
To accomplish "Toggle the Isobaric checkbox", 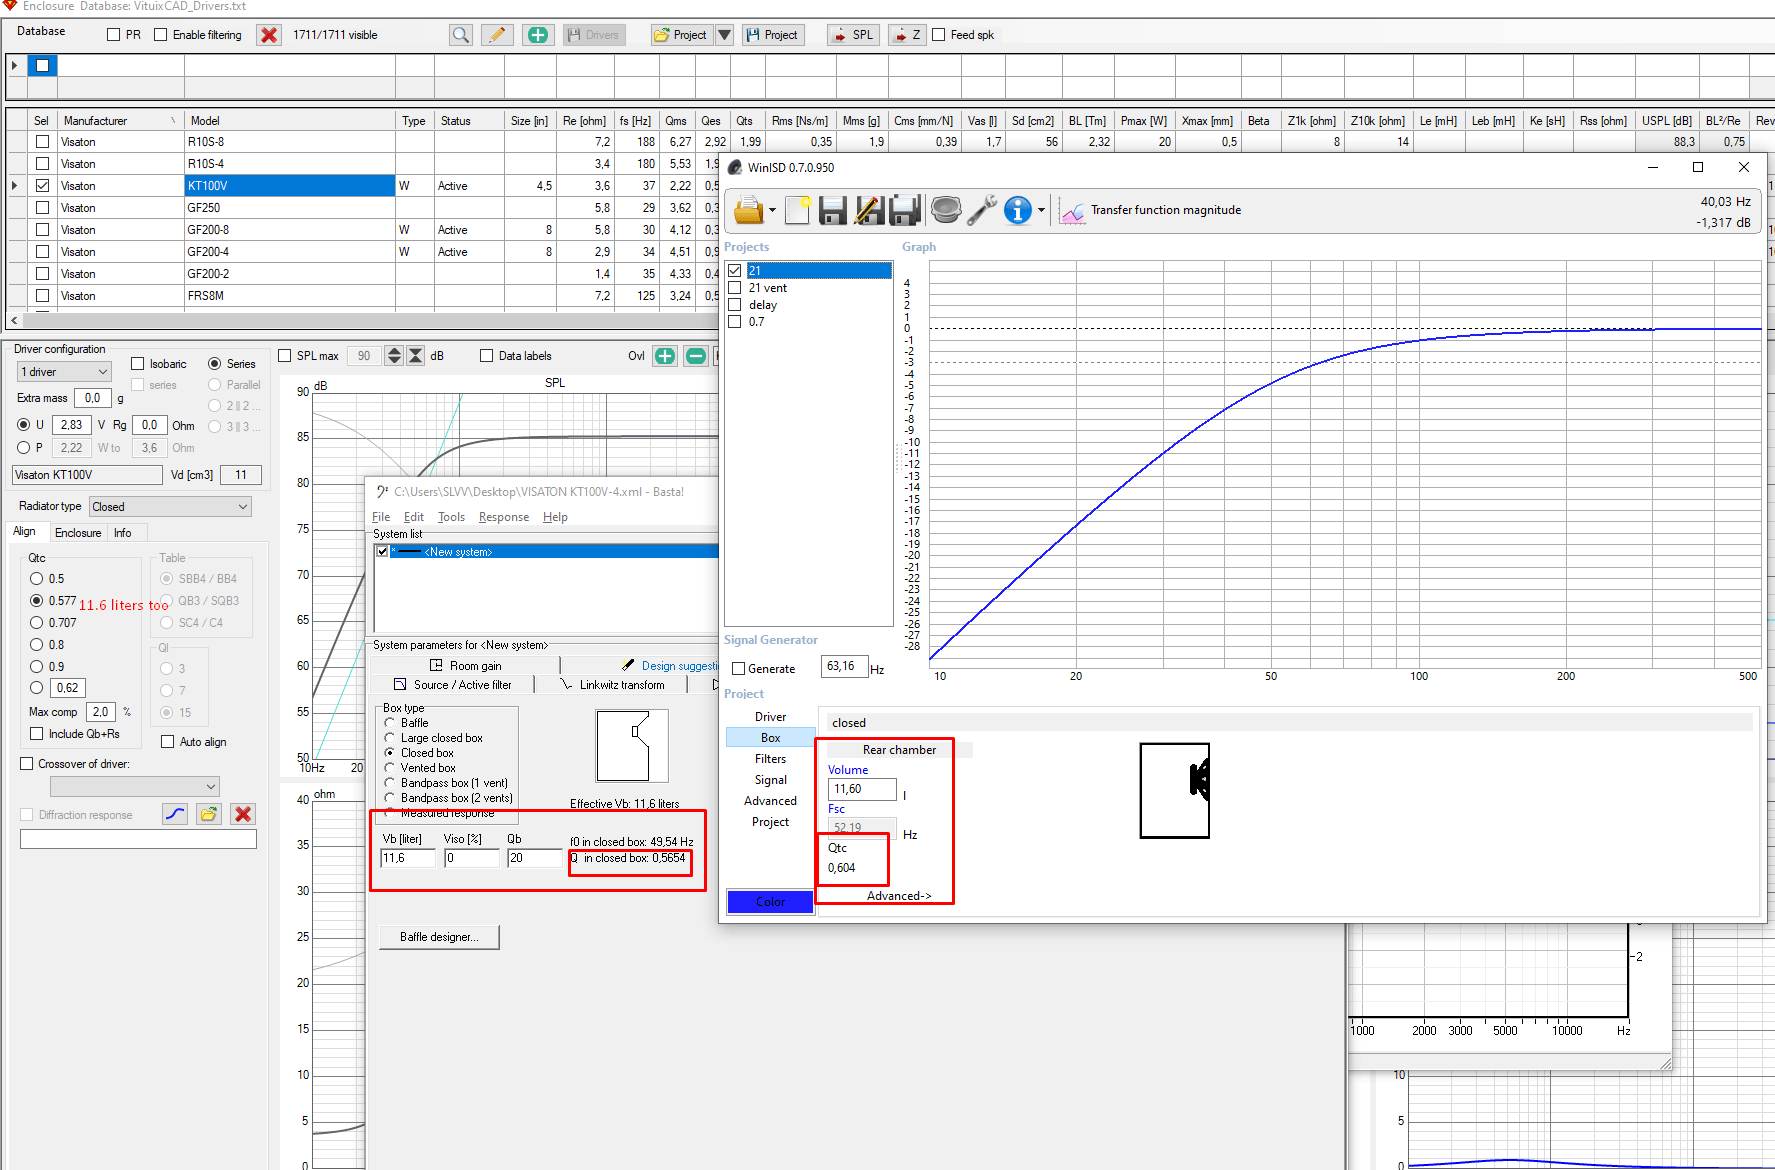I will [x=138, y=364].
